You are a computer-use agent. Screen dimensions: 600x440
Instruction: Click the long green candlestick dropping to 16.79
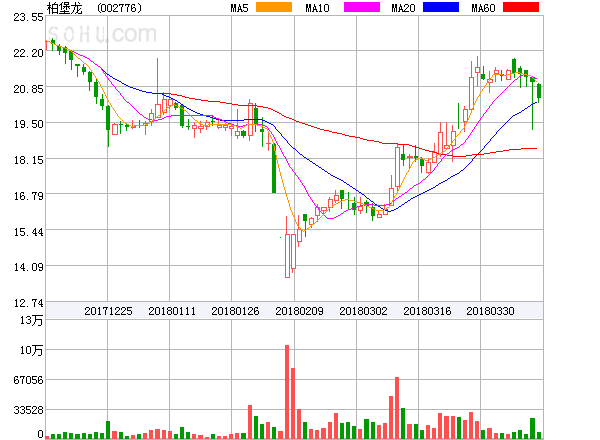coord(274,168)
